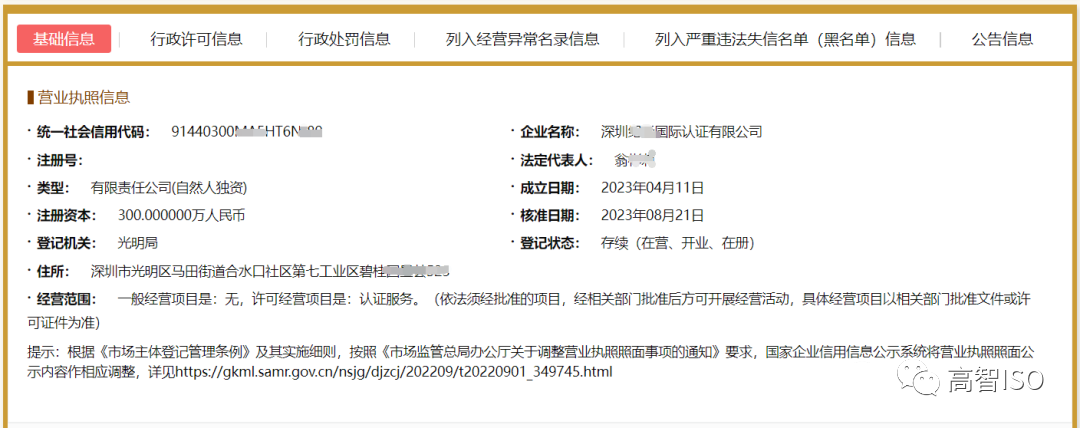Screen dimensions: 1080x428
Task: Click the 统一社会信用代码 value
Action: [247, 132]
